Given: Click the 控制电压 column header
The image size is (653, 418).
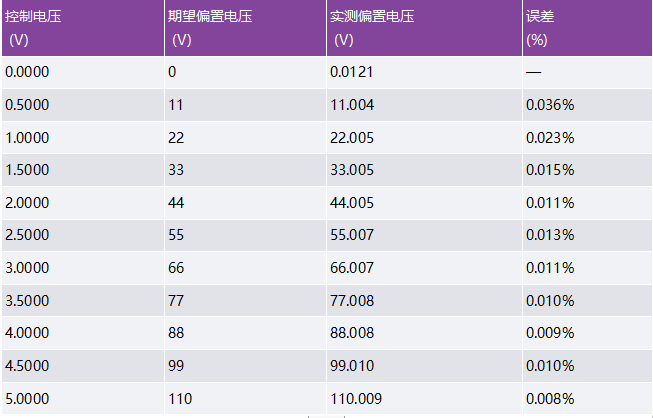Looking at the screenshot, I should tap(34, 17).
